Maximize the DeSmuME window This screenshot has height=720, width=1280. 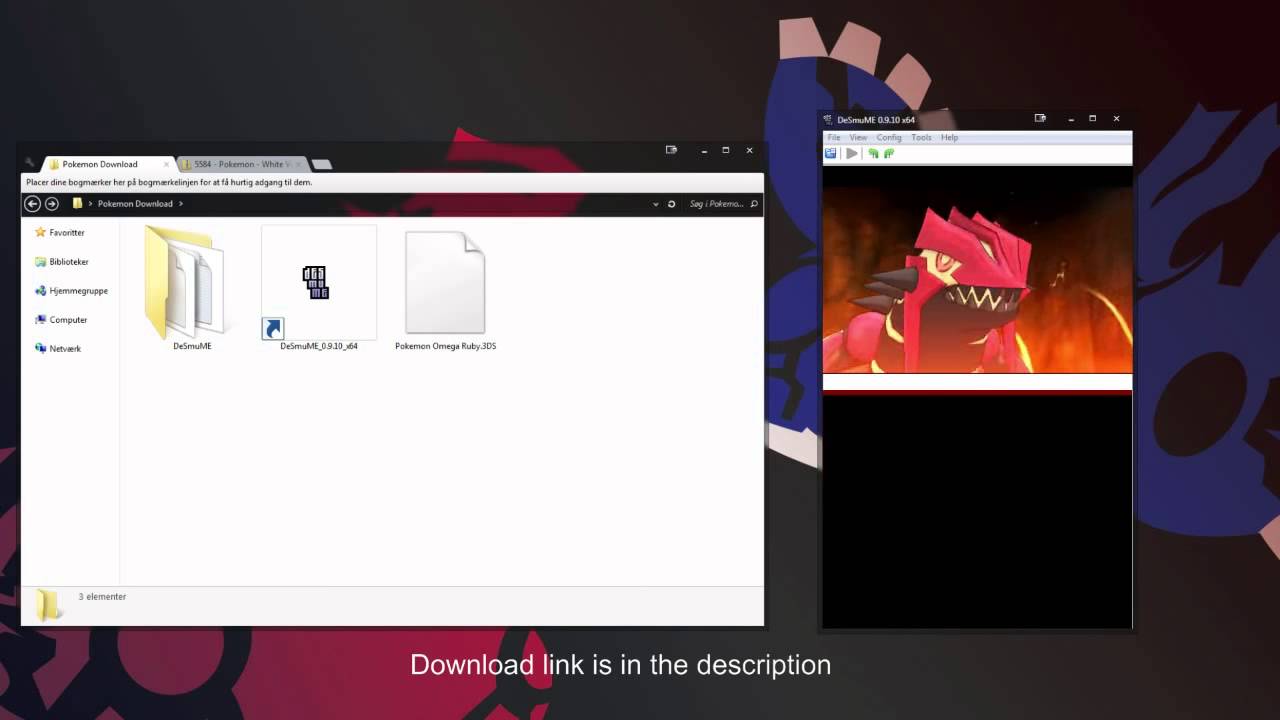[1092, 118]
